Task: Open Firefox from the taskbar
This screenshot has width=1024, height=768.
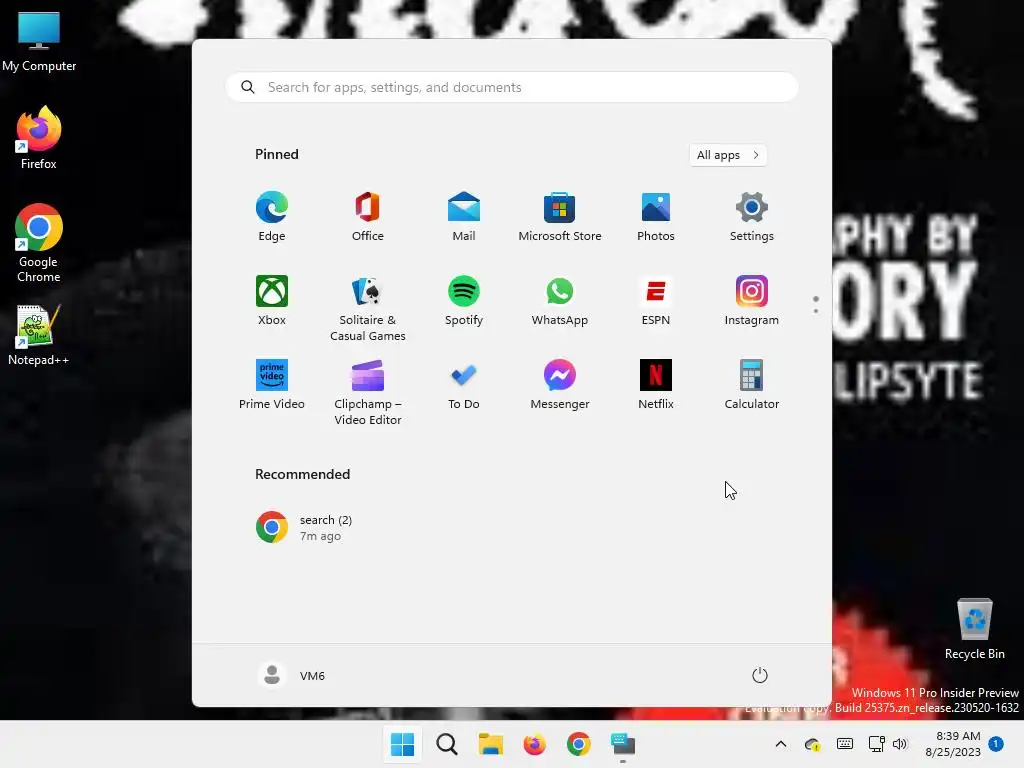Action: click(534, 744)
